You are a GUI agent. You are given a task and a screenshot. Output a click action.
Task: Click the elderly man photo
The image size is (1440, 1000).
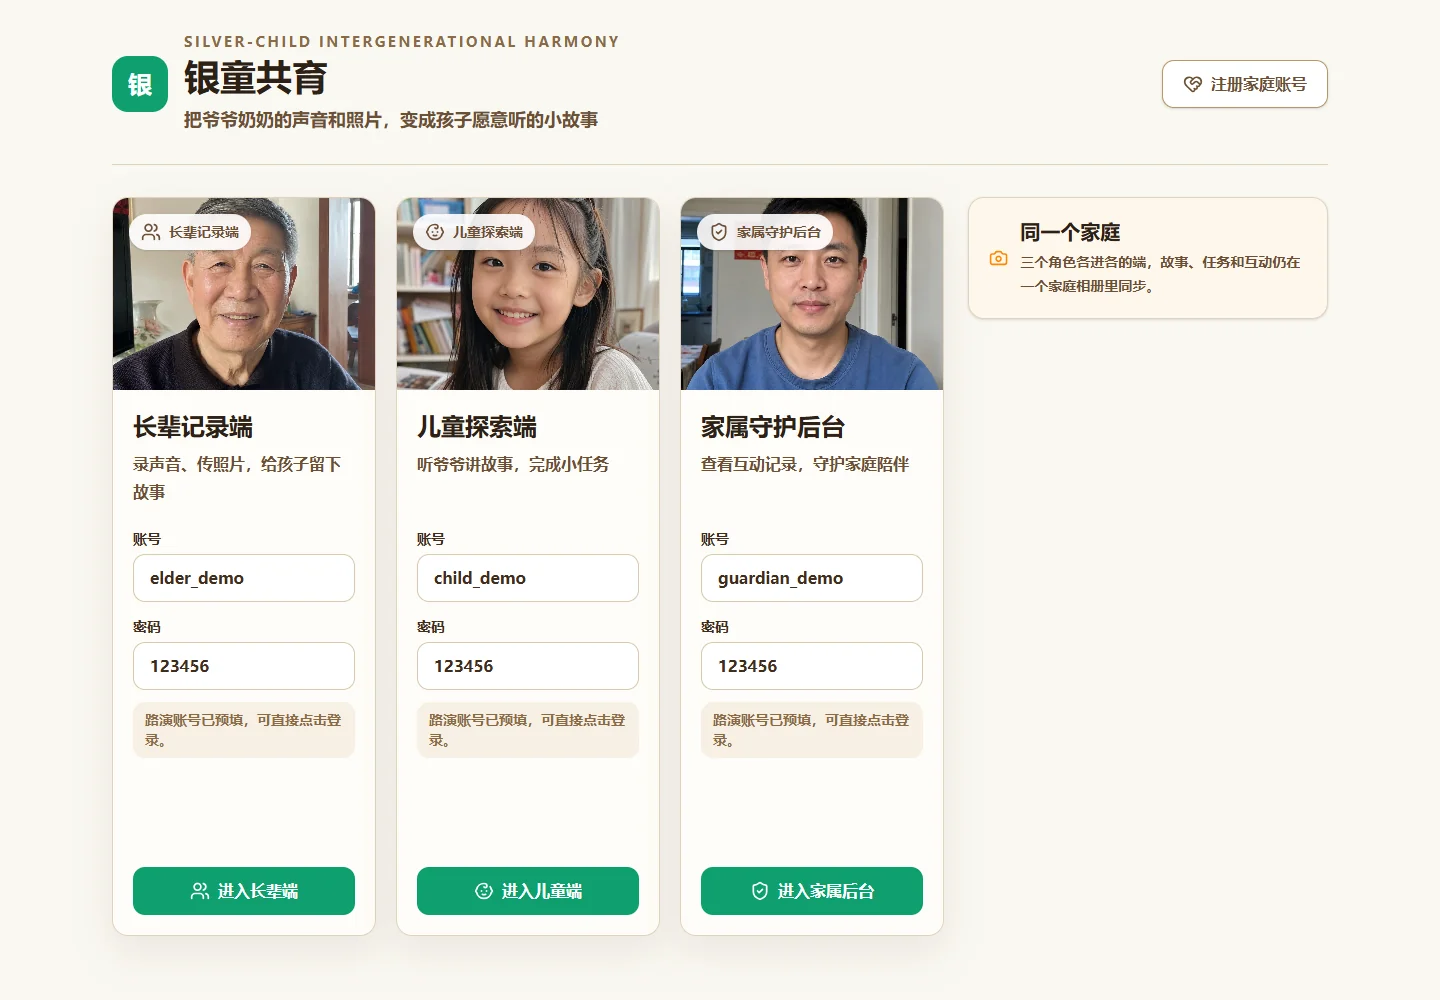(244, 294)
